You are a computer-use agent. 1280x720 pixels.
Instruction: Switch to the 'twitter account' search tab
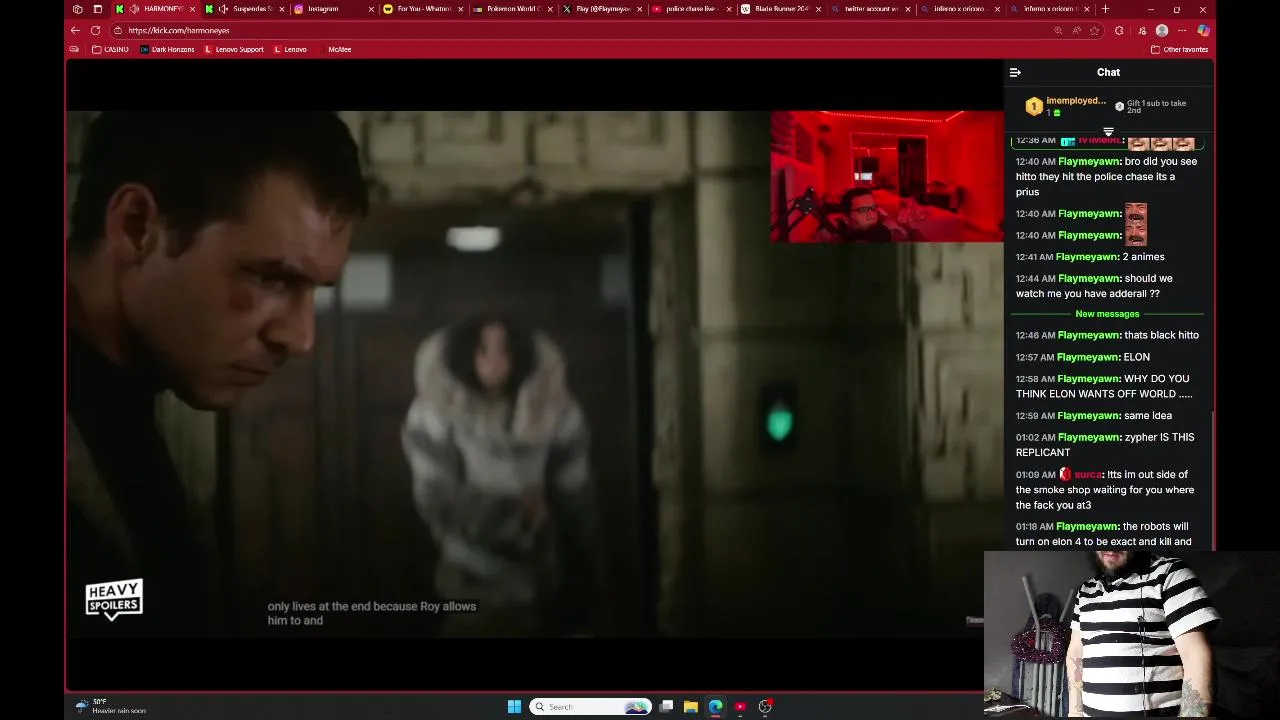[x=869, y=9]
